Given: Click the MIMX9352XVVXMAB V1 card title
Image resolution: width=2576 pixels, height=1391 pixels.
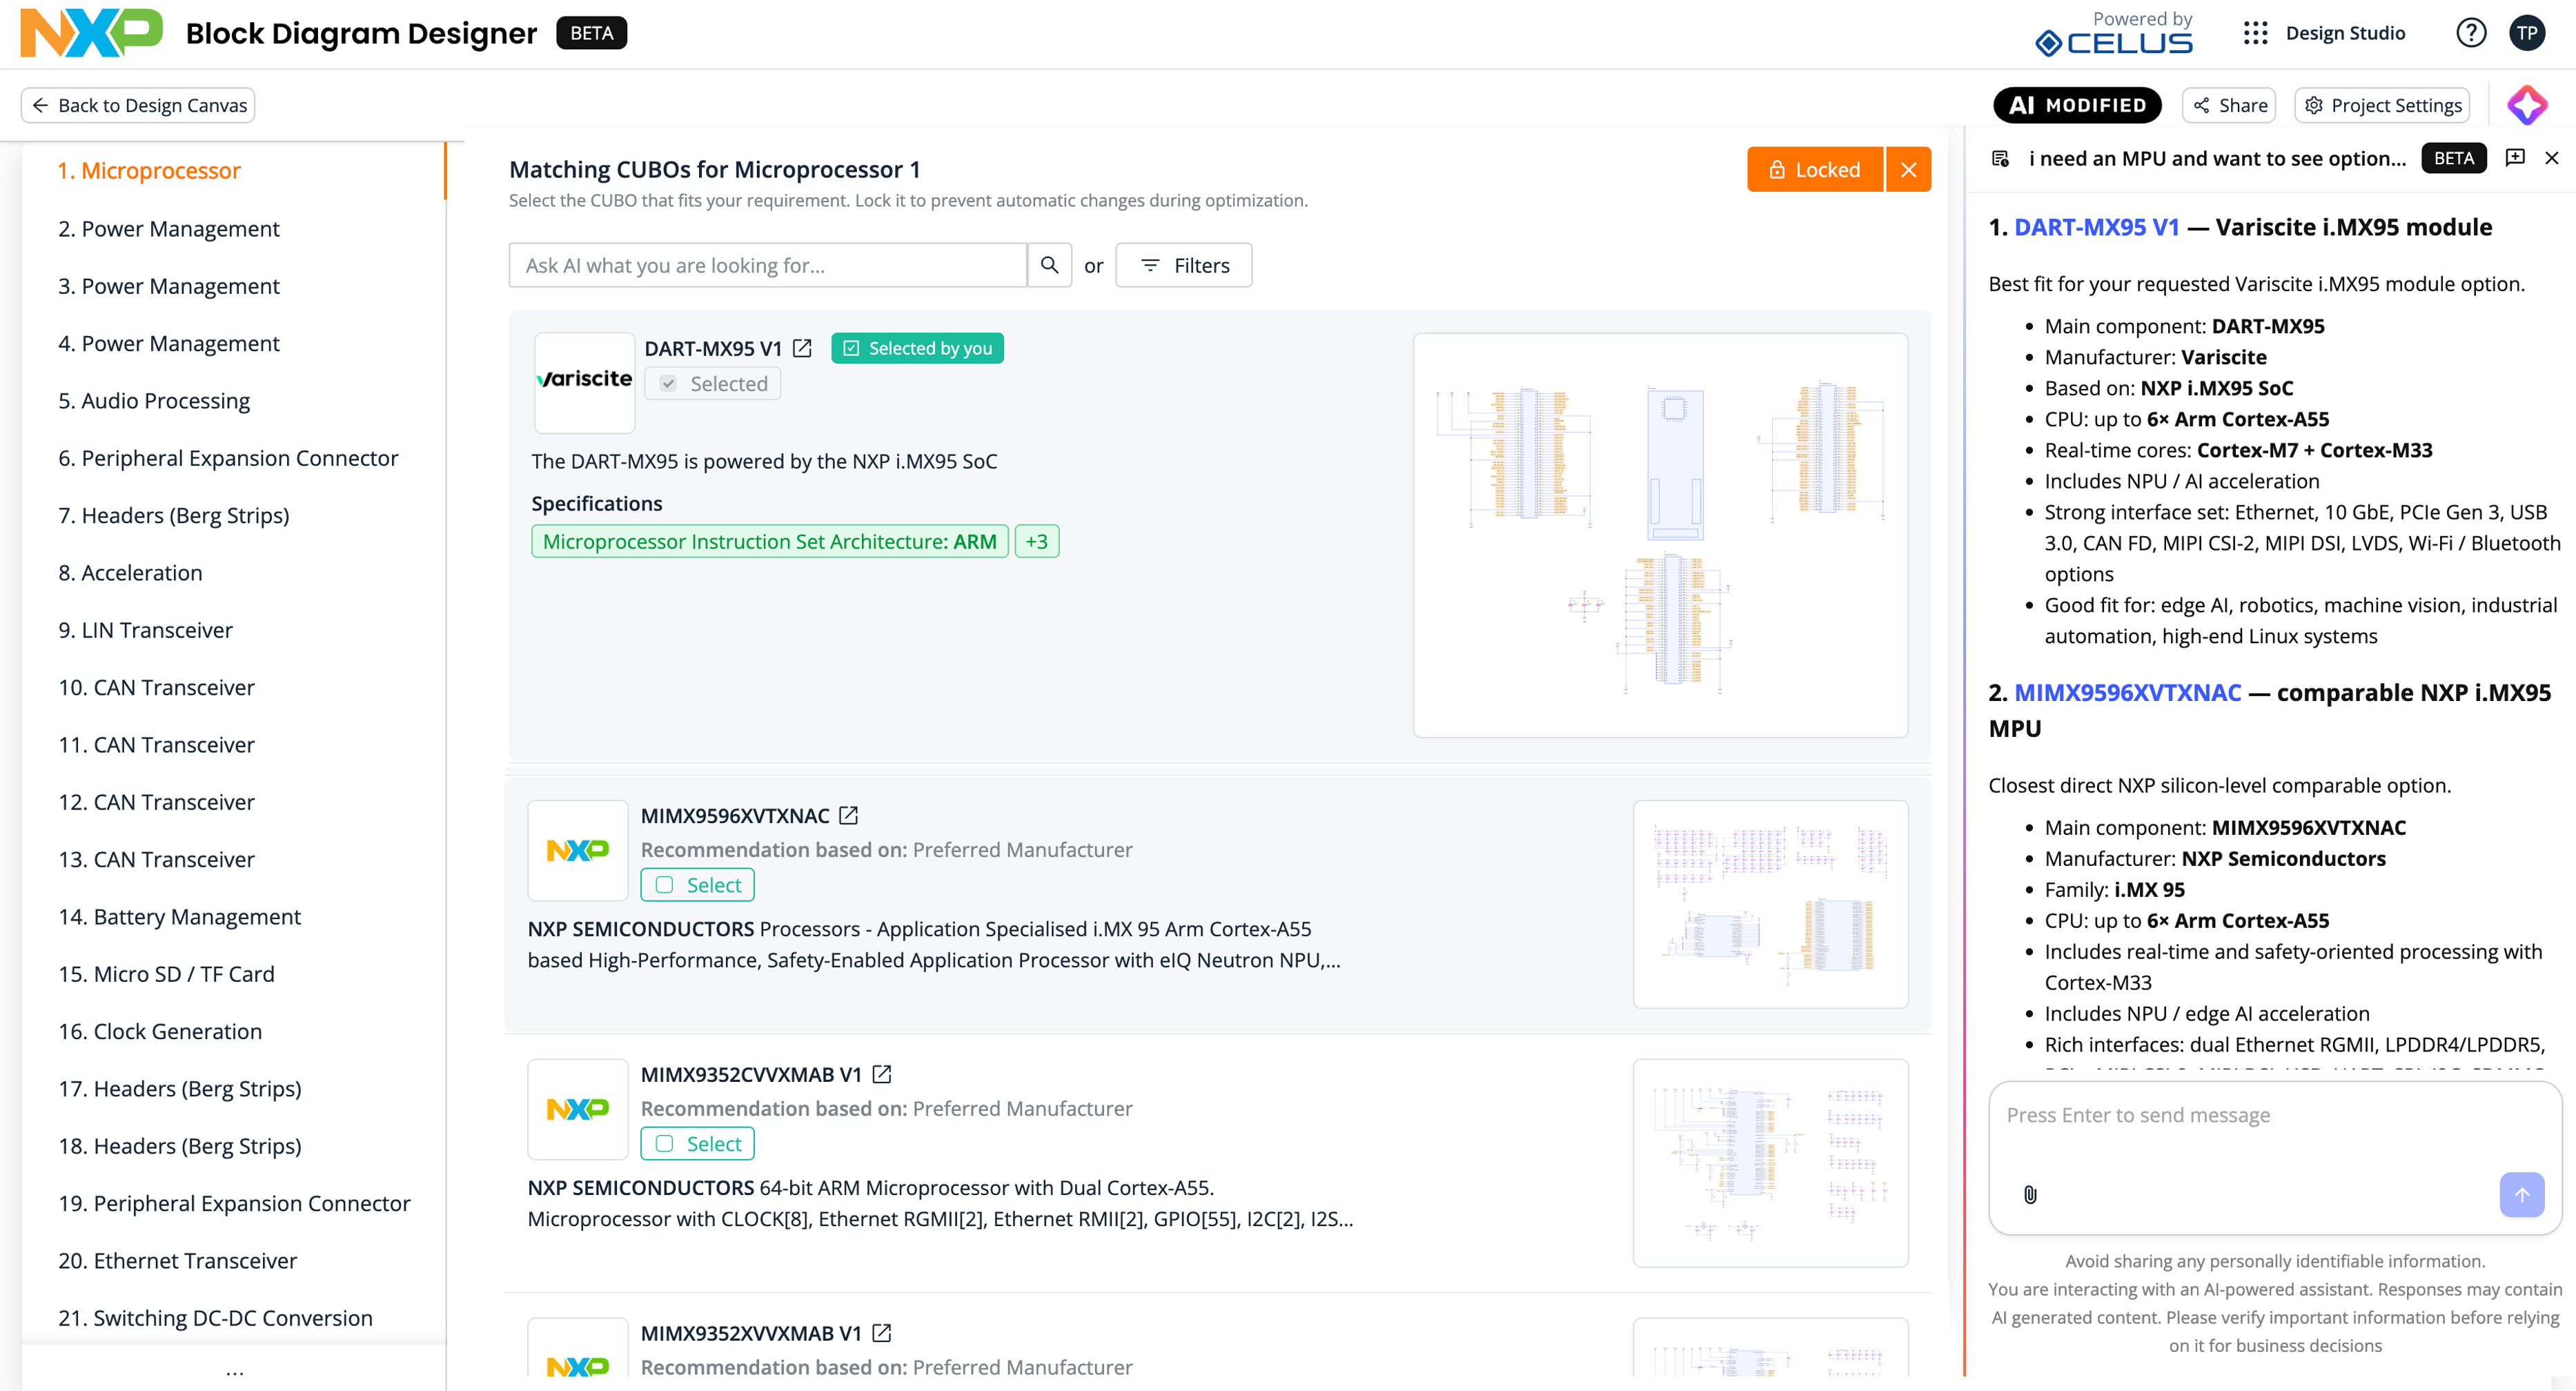Looking at the screenshot, I should [751, 1333].
